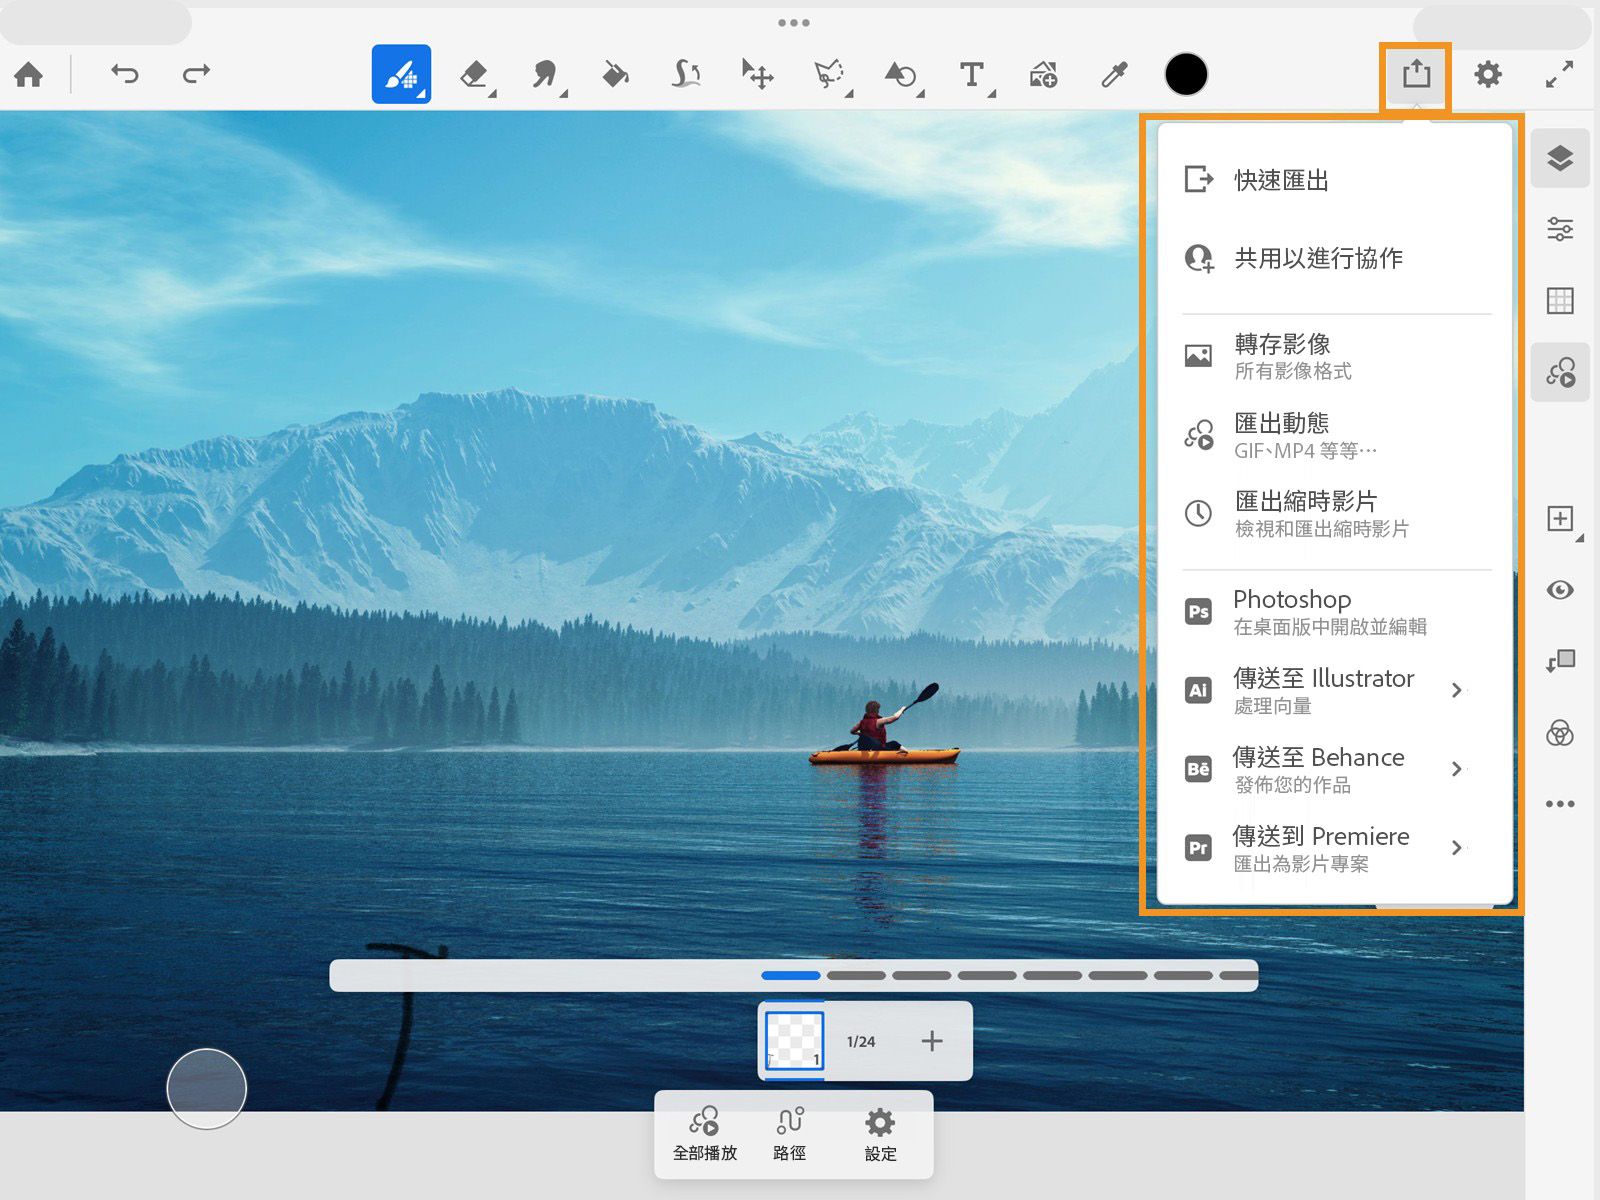The height and width of the screenshot is (1200, 1600).
Task: Select 匯出縮時影片 timelapse export
Action: click(x=1335, y=513)
